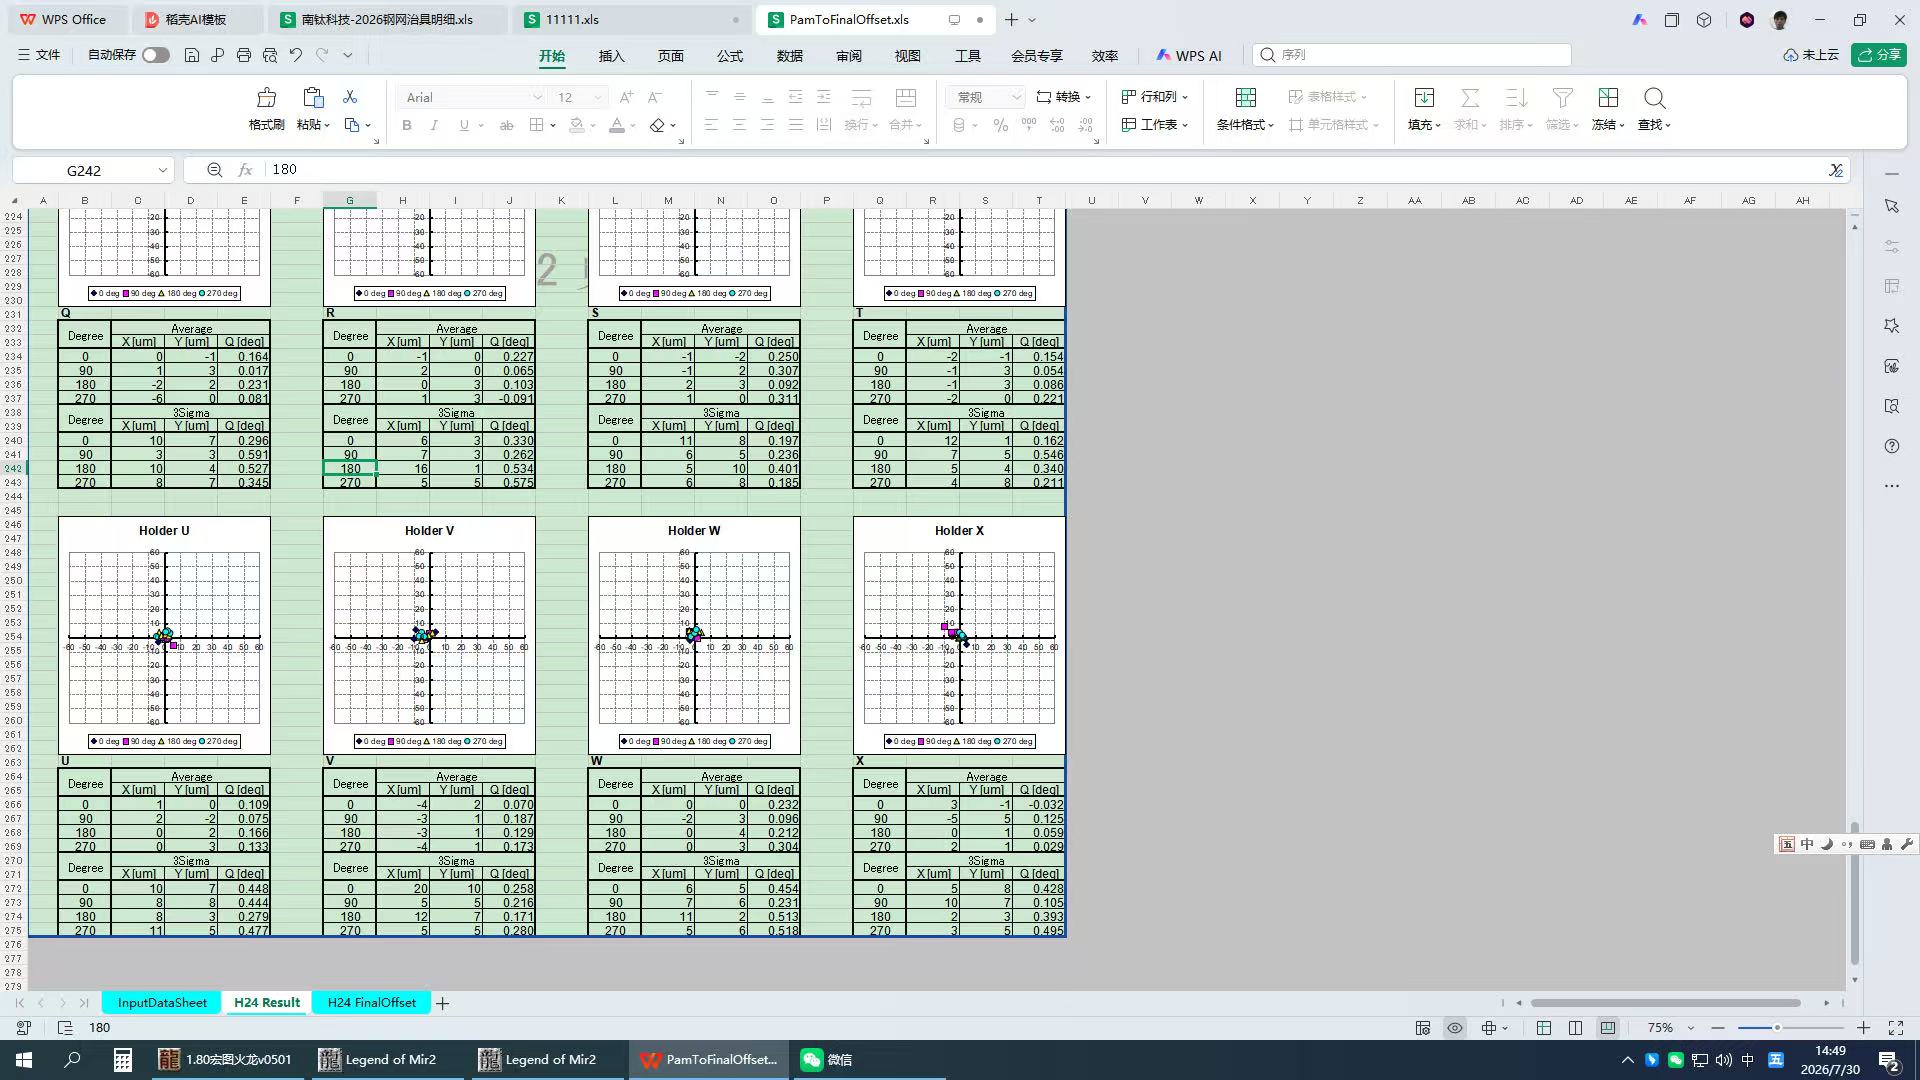Open the zoom percentage 75% dropdown
Image resolution: width=1920 pixels, height=1080 pixels.
coord(1691,1028)
